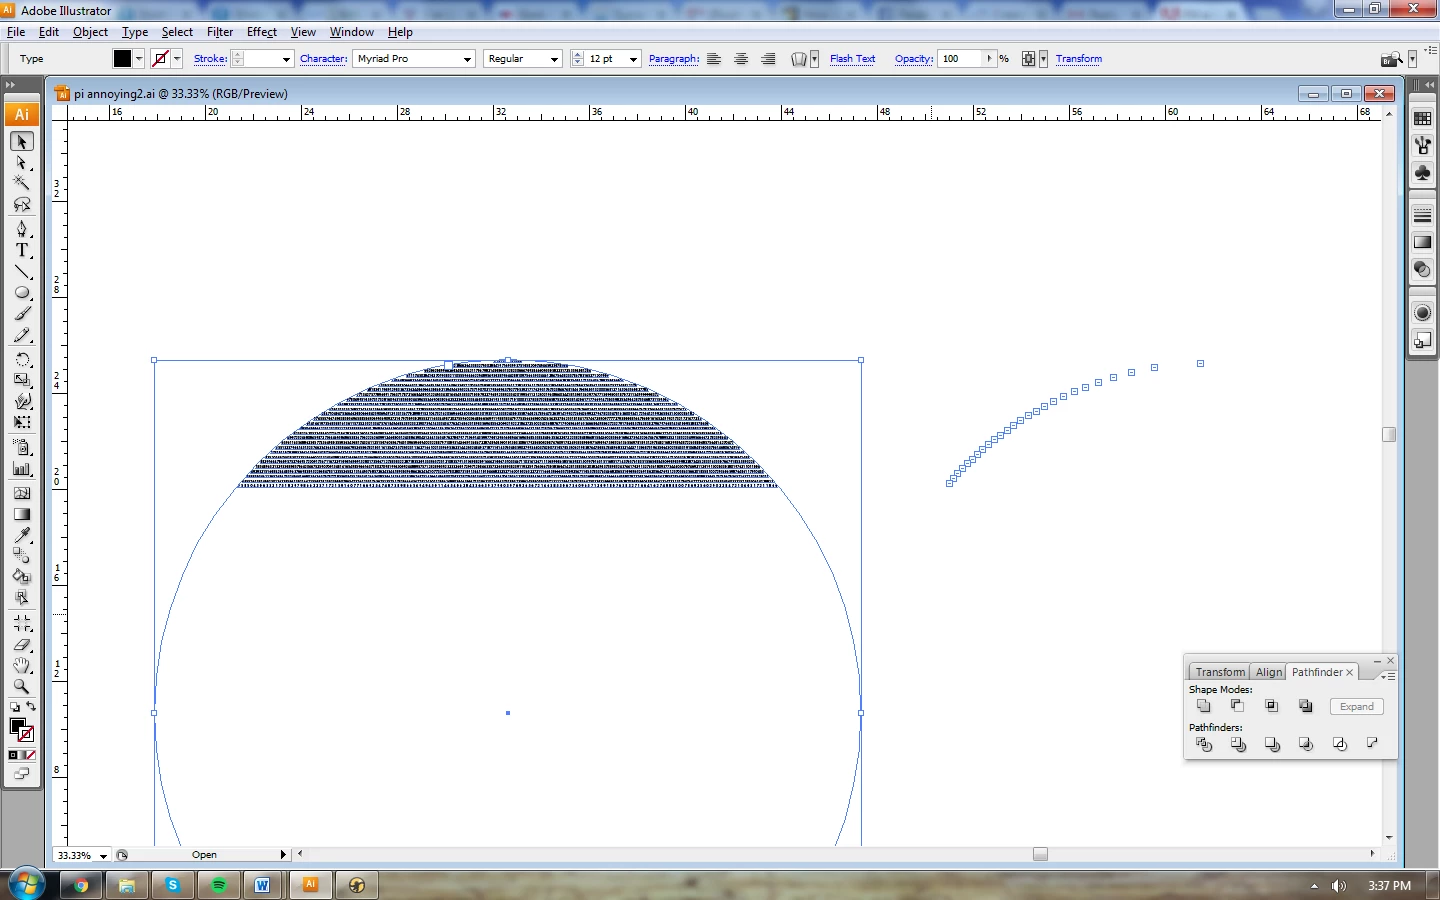Open the Symbols panel from the dock
This screenshot has height=900, width=1440.
pos(1422,172)
